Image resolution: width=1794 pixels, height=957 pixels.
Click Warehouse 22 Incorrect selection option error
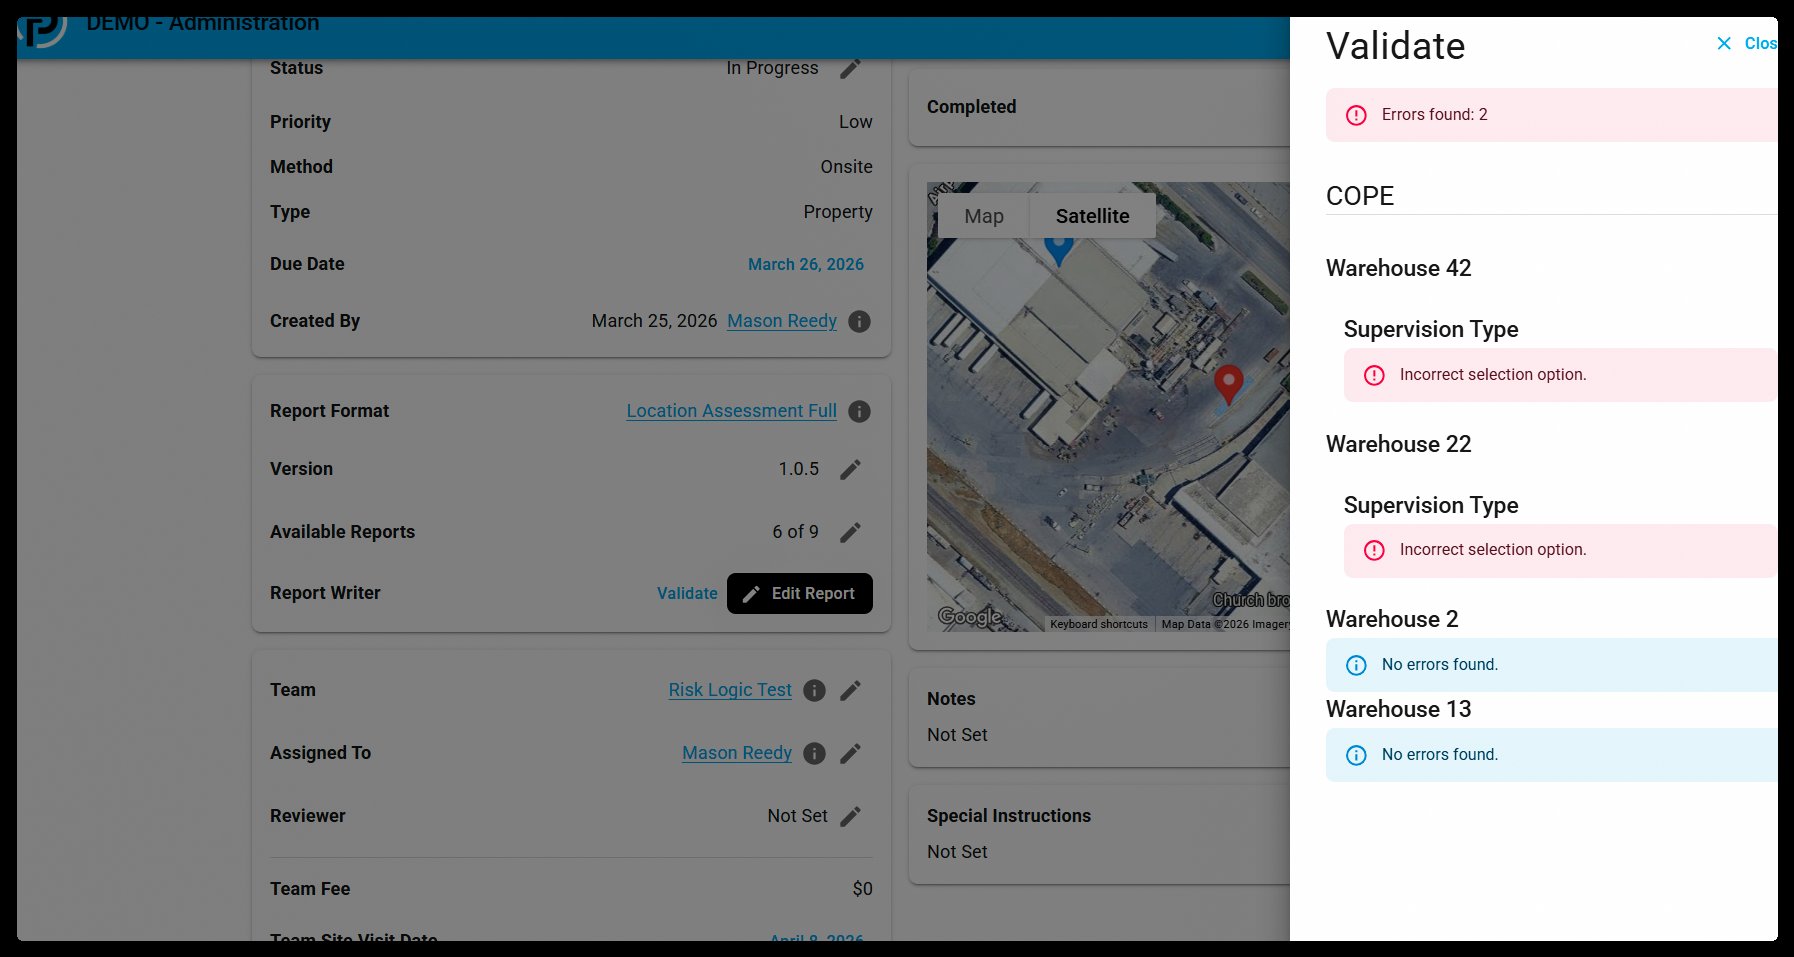(1561, 550)
